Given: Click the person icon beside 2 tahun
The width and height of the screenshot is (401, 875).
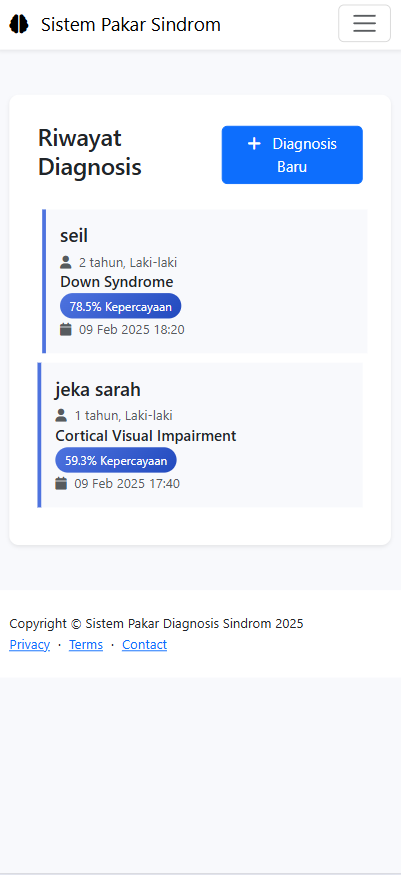Looking at the screenshot, I should pos(66,262).
